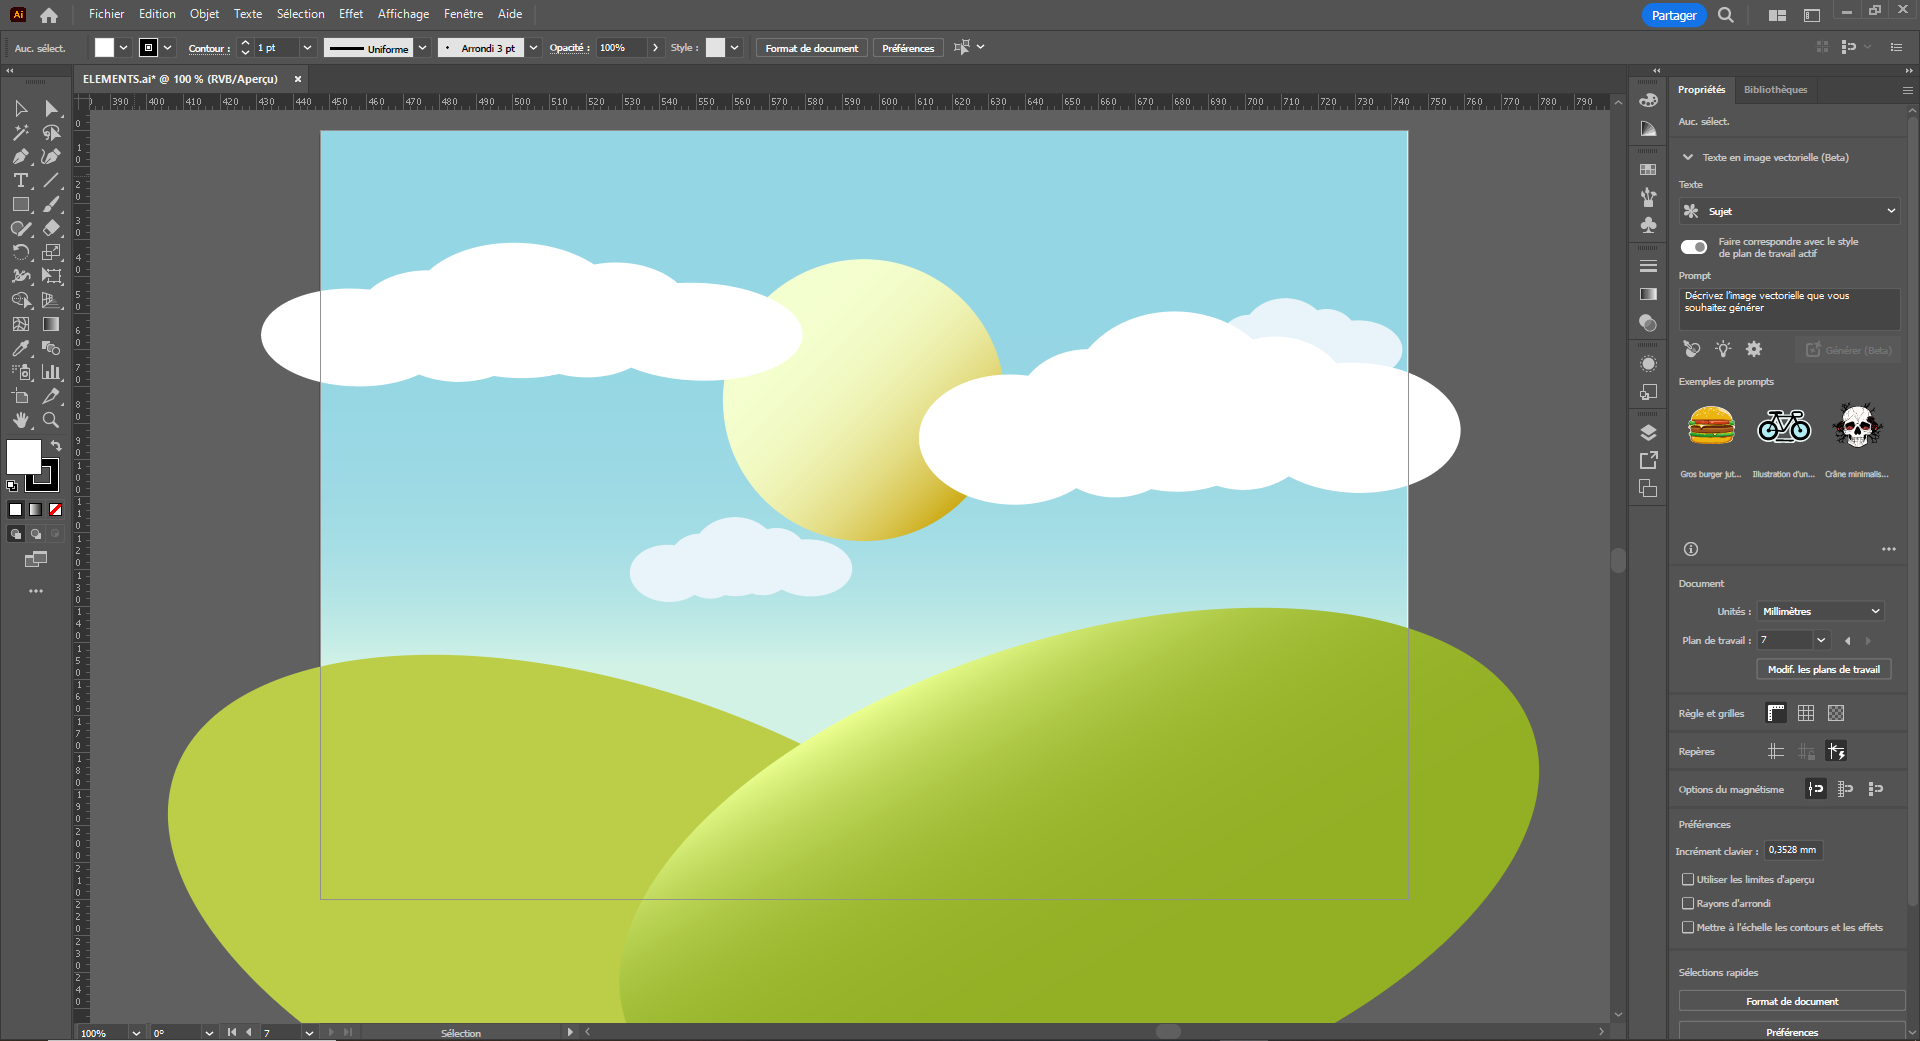Select the Hand tool
This screenshot has width=1920, height=1041.
click(x=21, y=420)
